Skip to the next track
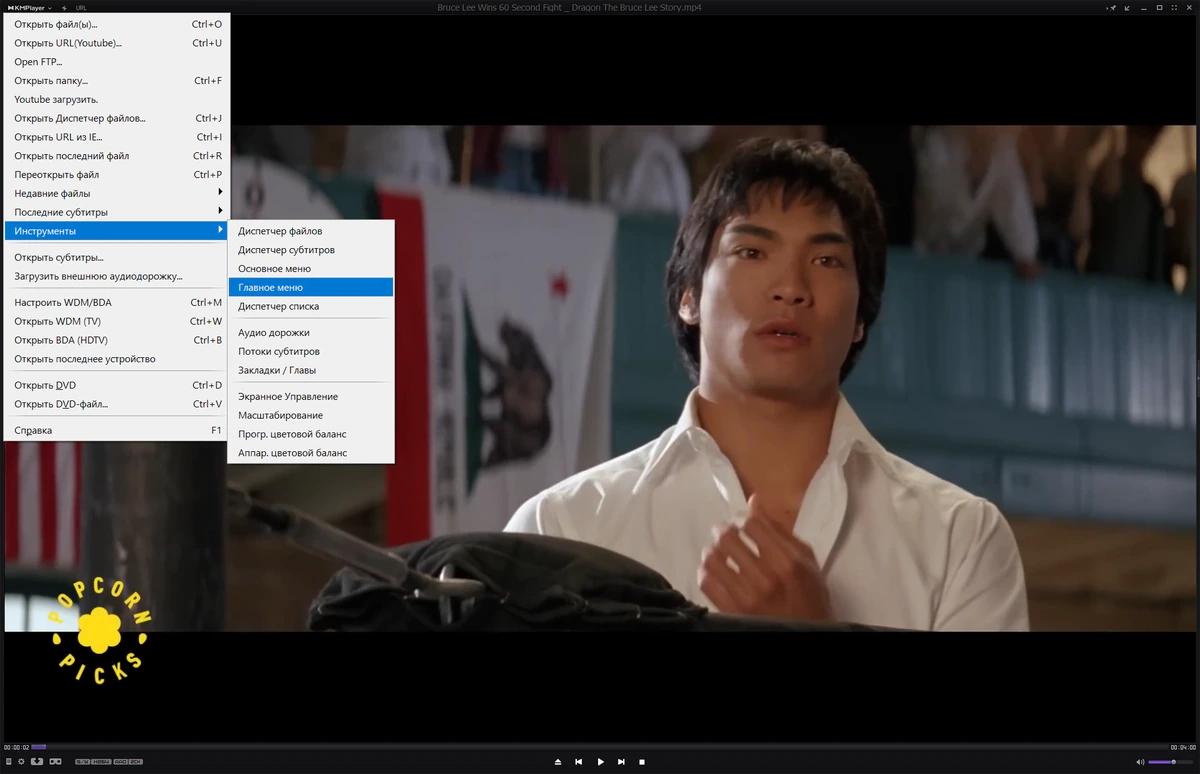Screen dimensions: 1200x774 (621, 762)
